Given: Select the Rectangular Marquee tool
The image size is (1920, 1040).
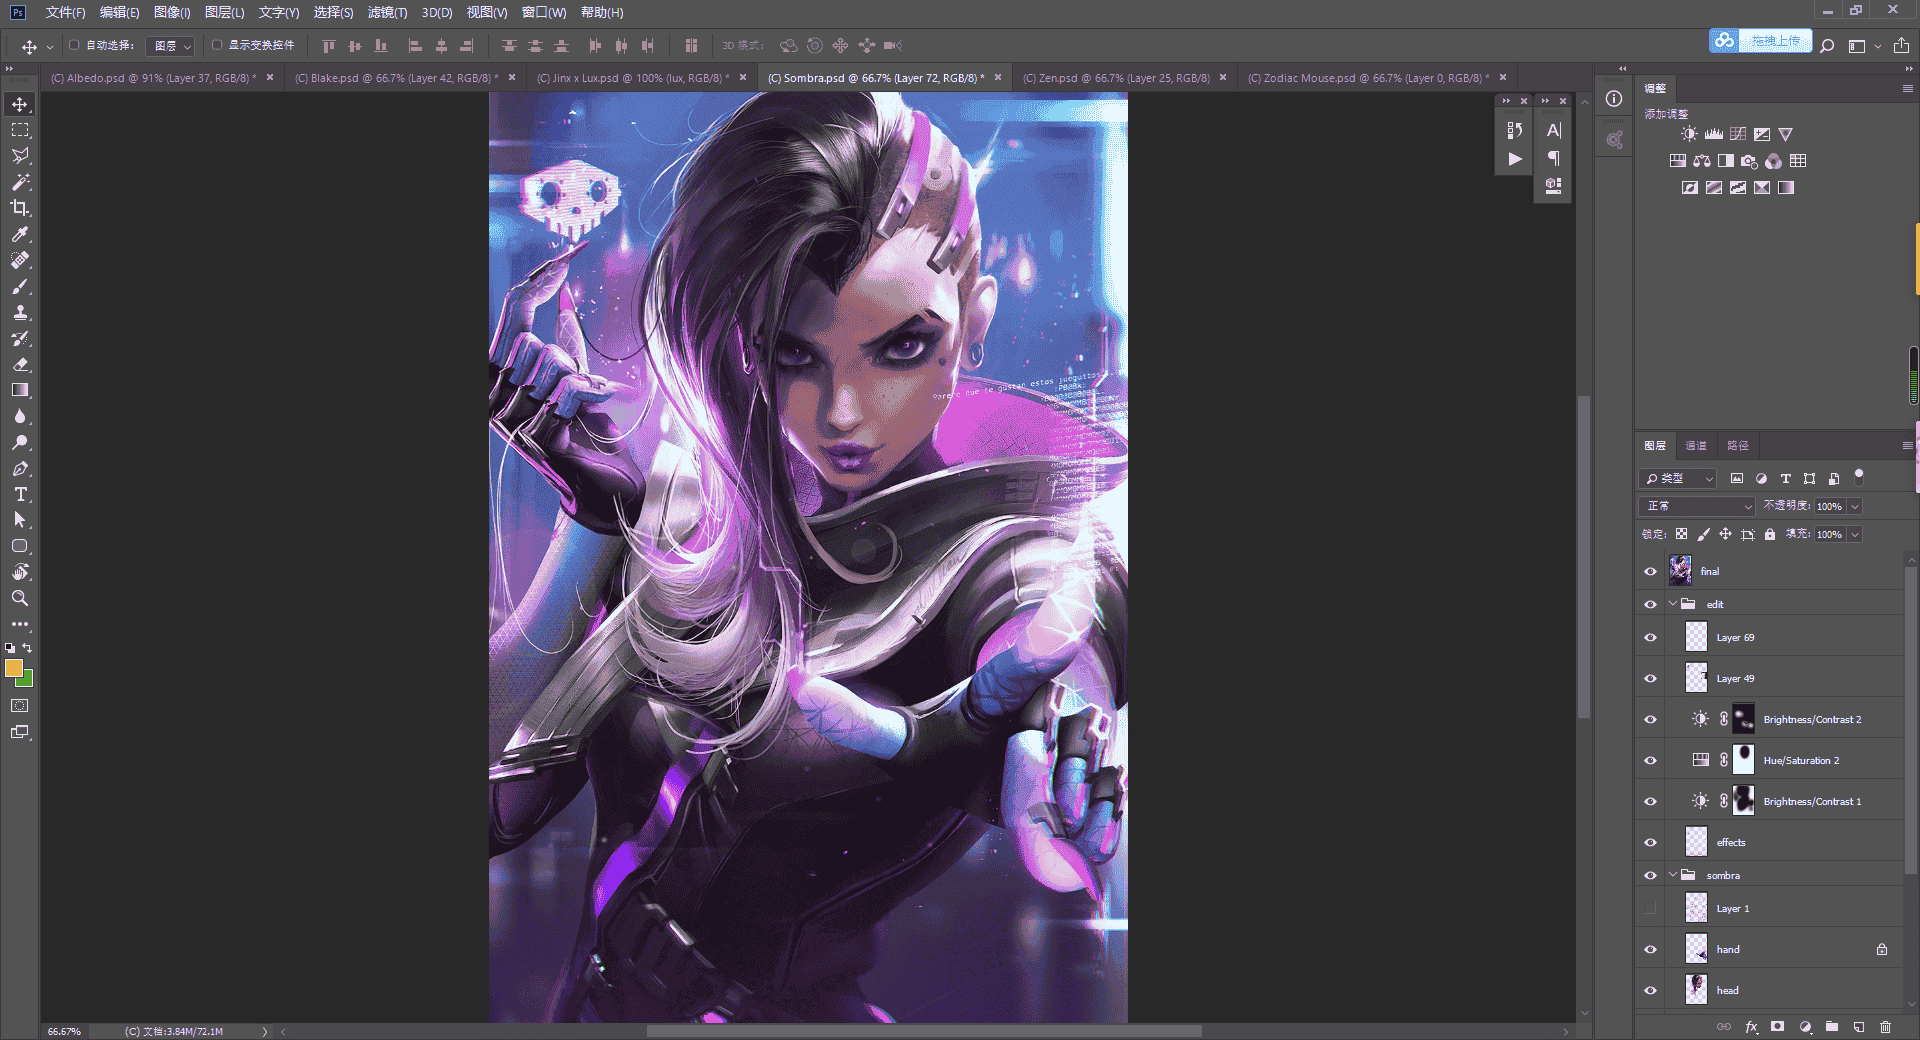Looking at the screenshot, I should [x=20, y=131].
